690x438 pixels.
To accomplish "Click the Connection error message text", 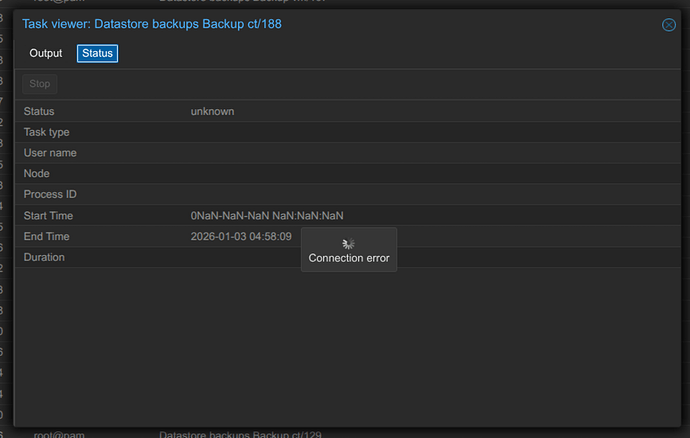I will (348, 258).
